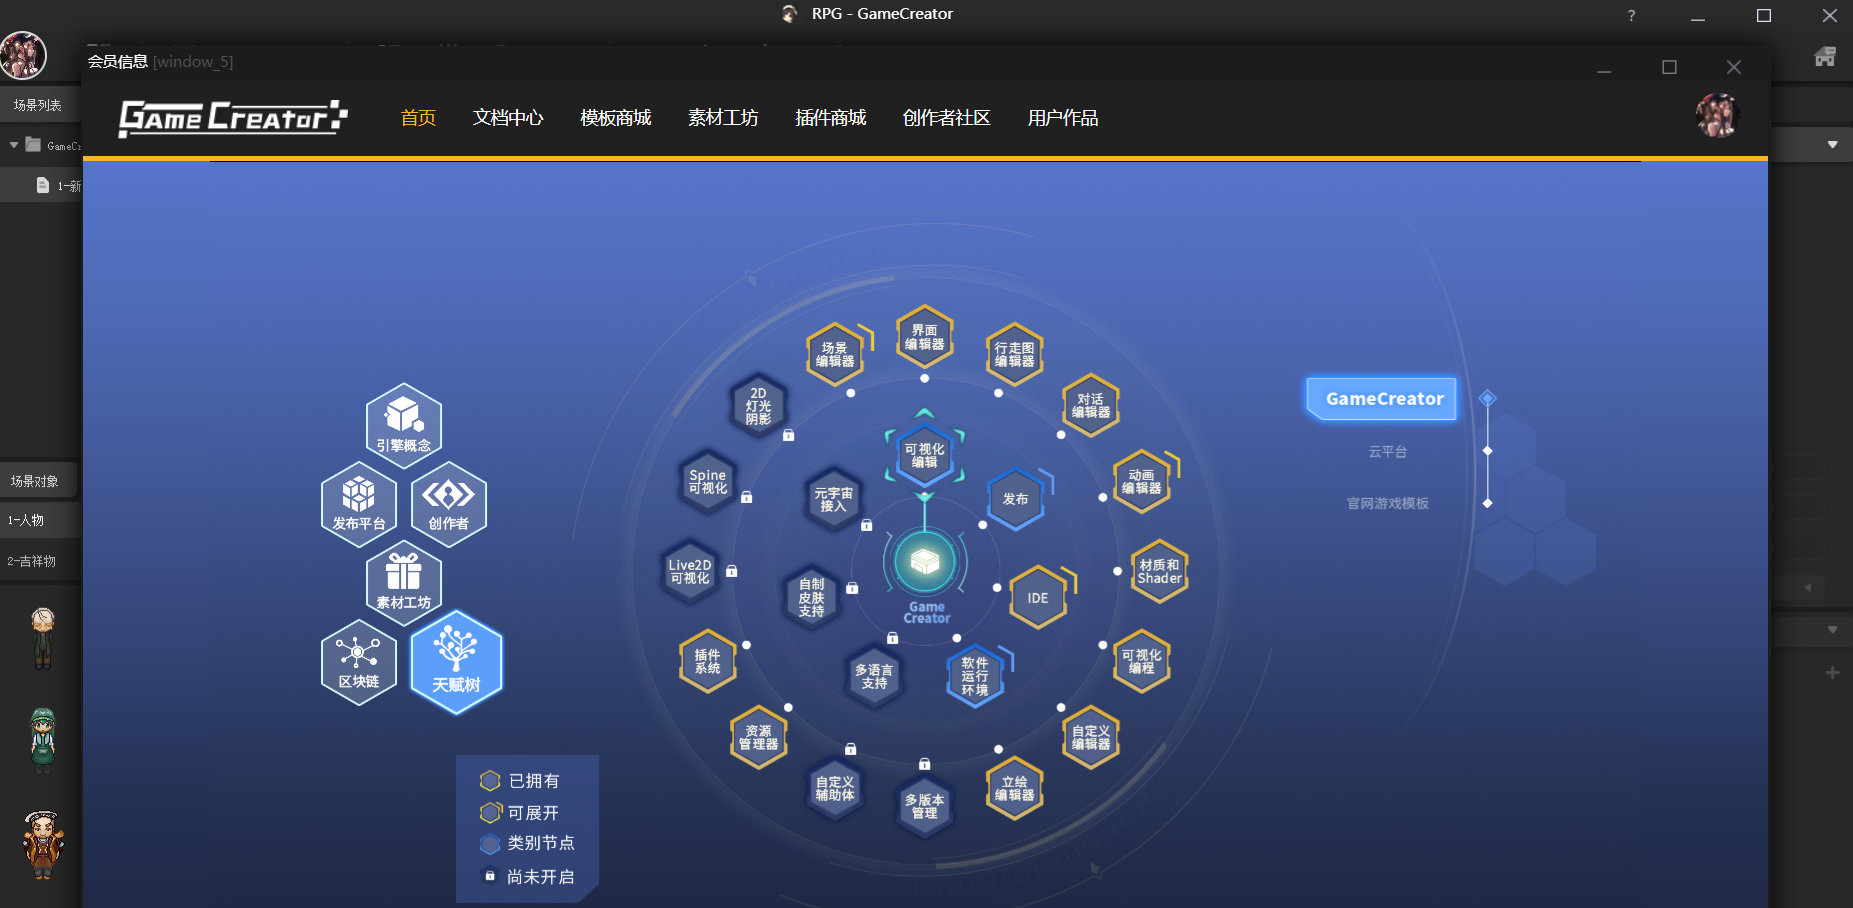This screenshot has width=1853, height=908.
Task: Click 可展开 legend entry
Action: [x=520, y=813]
